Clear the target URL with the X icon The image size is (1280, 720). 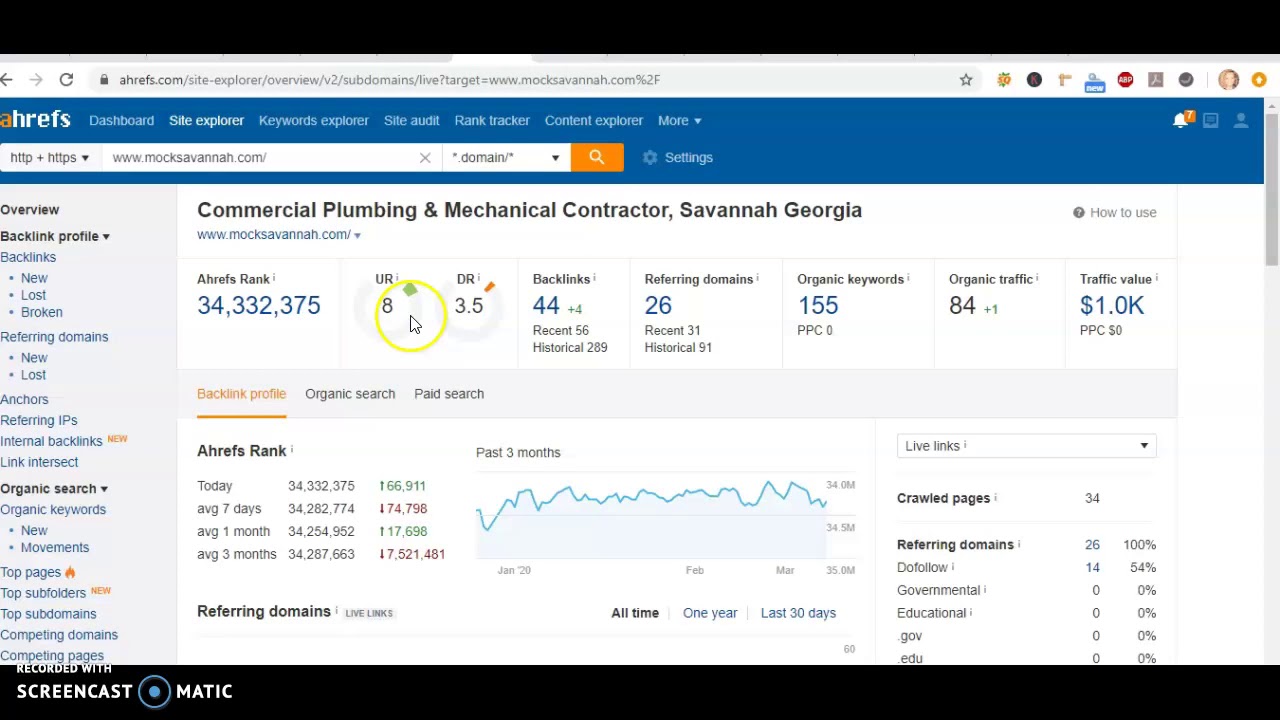(425, 157)
